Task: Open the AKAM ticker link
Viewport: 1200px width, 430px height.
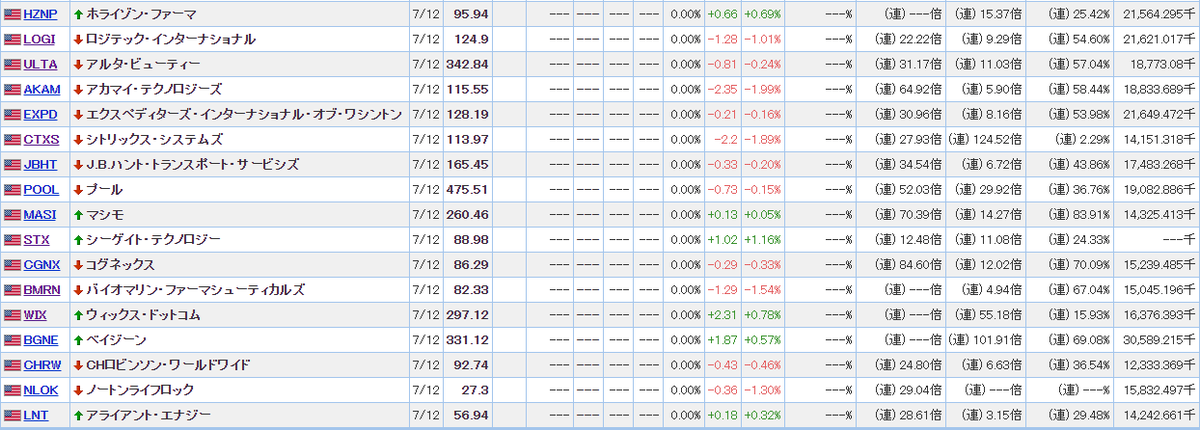Action: click(x=41, y=89)
